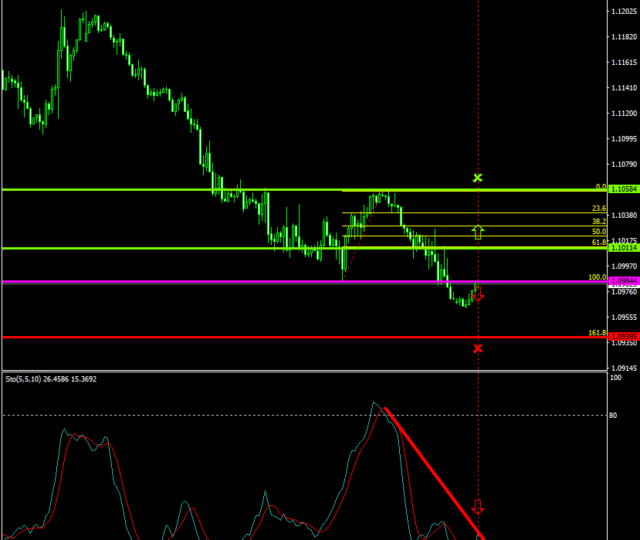Select the green up arrow on the chart
This screenshot has width=640, height=540.
478,232
